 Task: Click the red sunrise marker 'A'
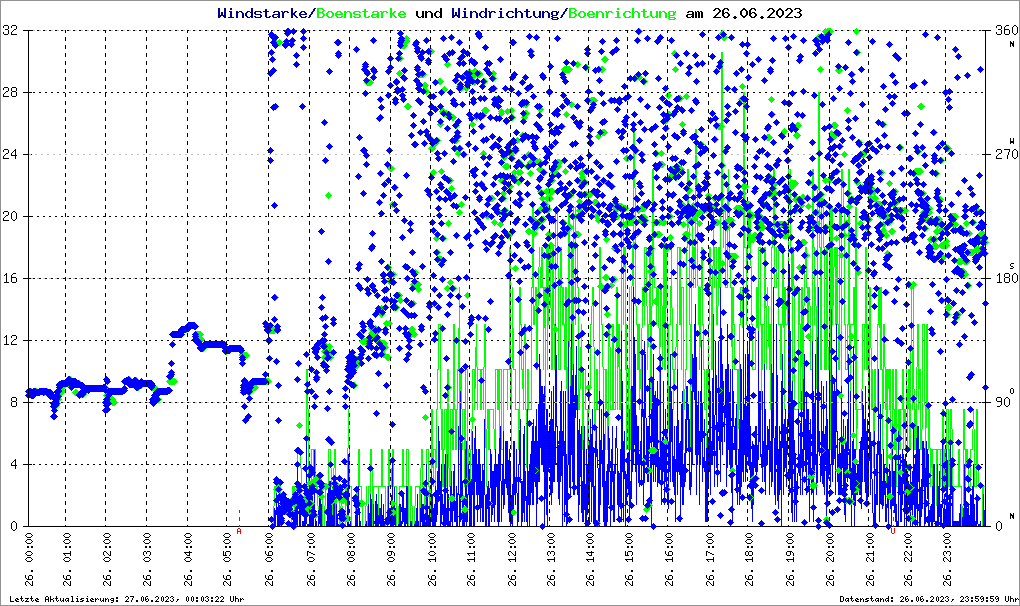[239, 531]
